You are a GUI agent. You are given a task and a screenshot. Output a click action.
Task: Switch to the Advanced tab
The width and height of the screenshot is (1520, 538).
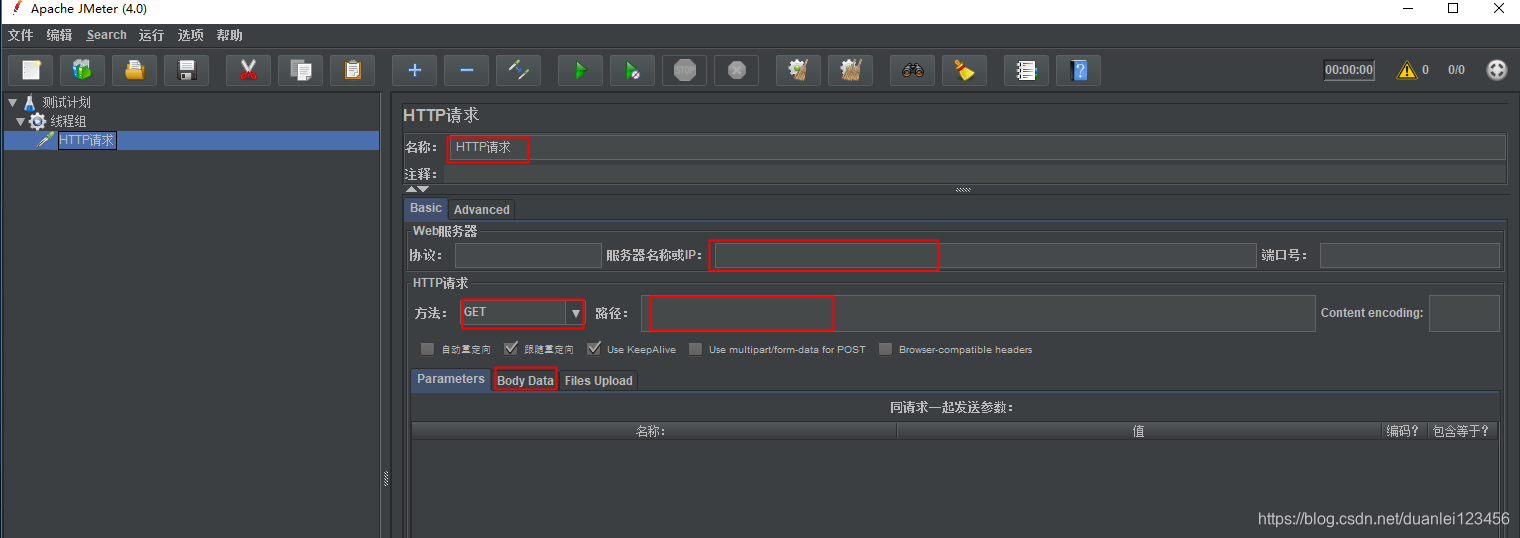[x=482, y=209]
